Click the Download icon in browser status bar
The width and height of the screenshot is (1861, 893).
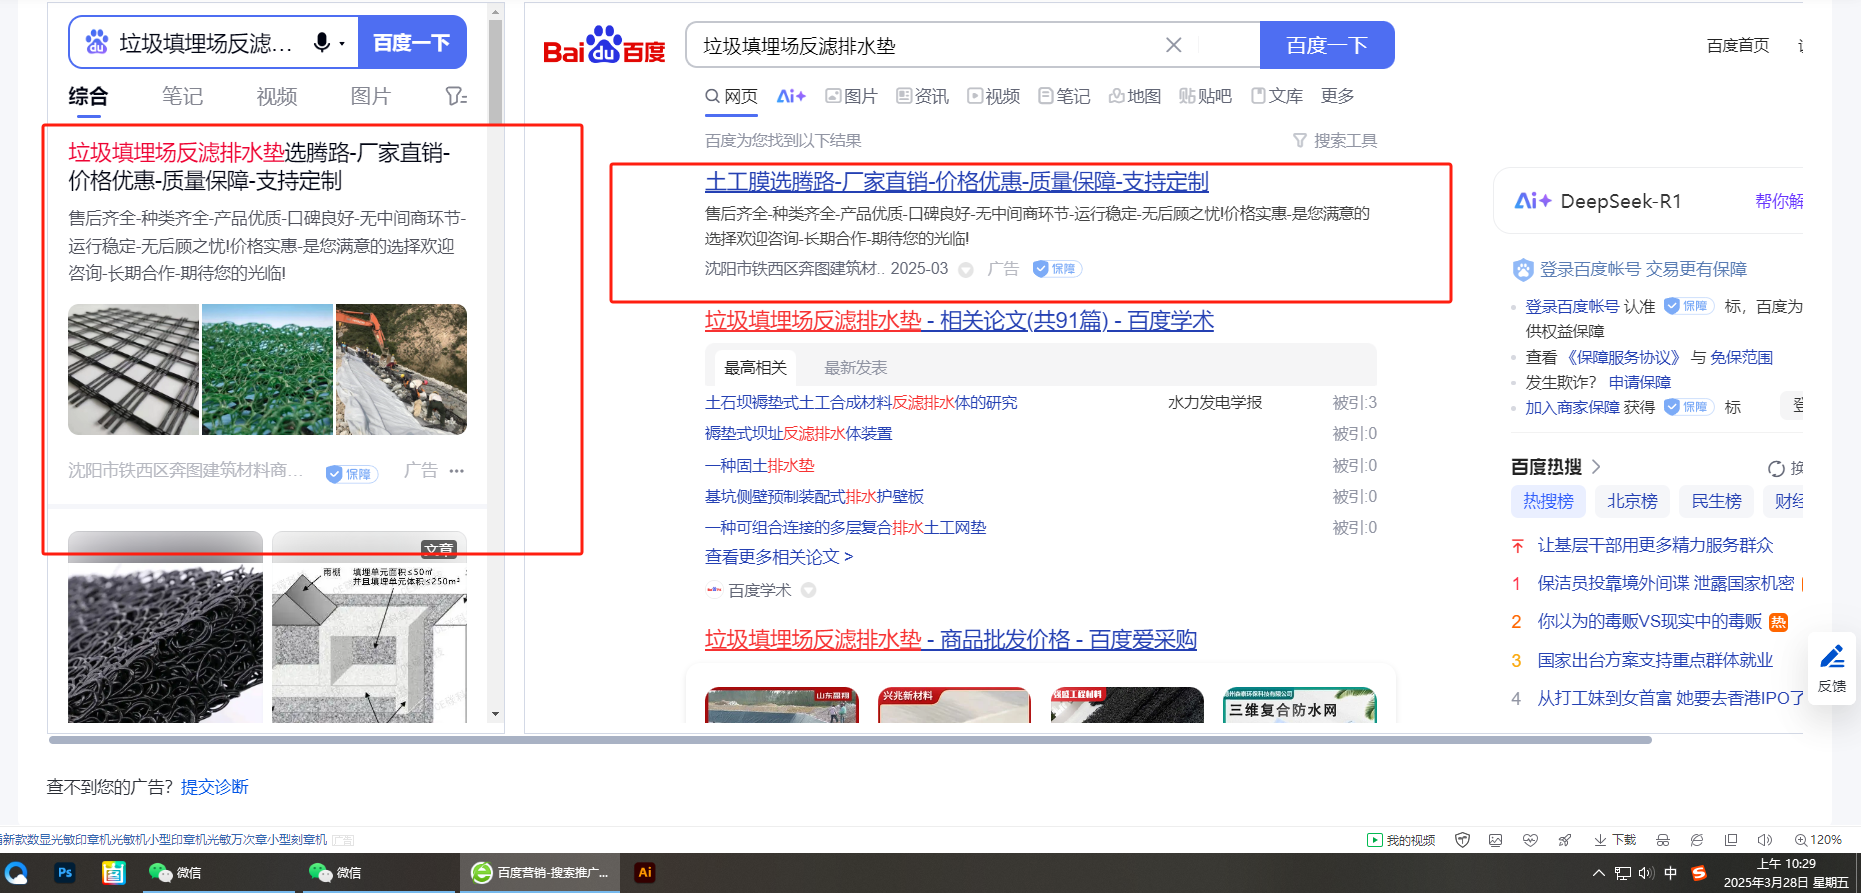pos(1615,840)
